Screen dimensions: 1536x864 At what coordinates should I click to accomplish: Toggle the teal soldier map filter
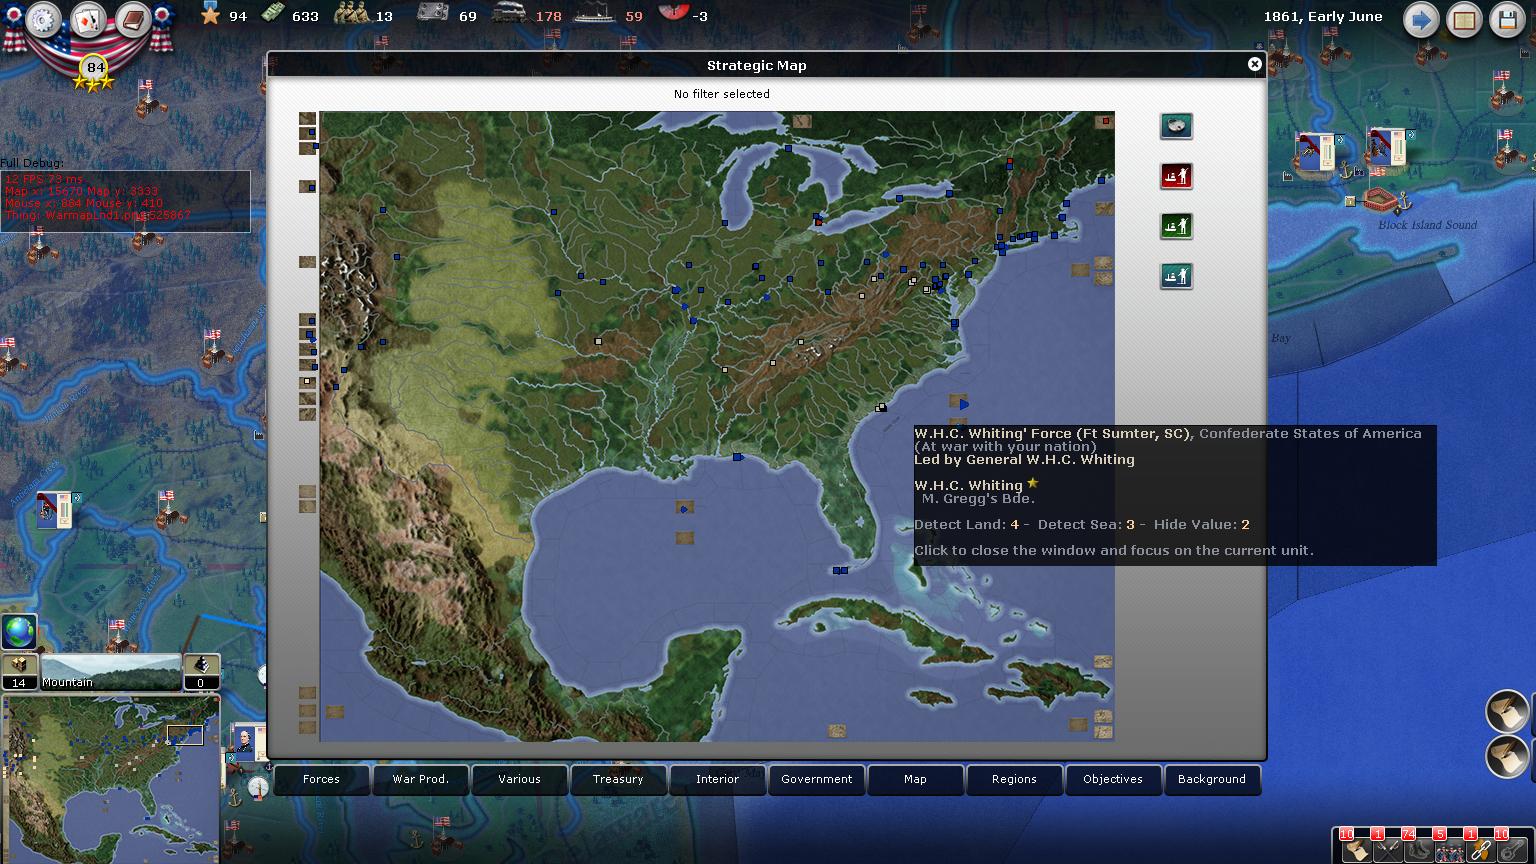[x=1176, y=275]
